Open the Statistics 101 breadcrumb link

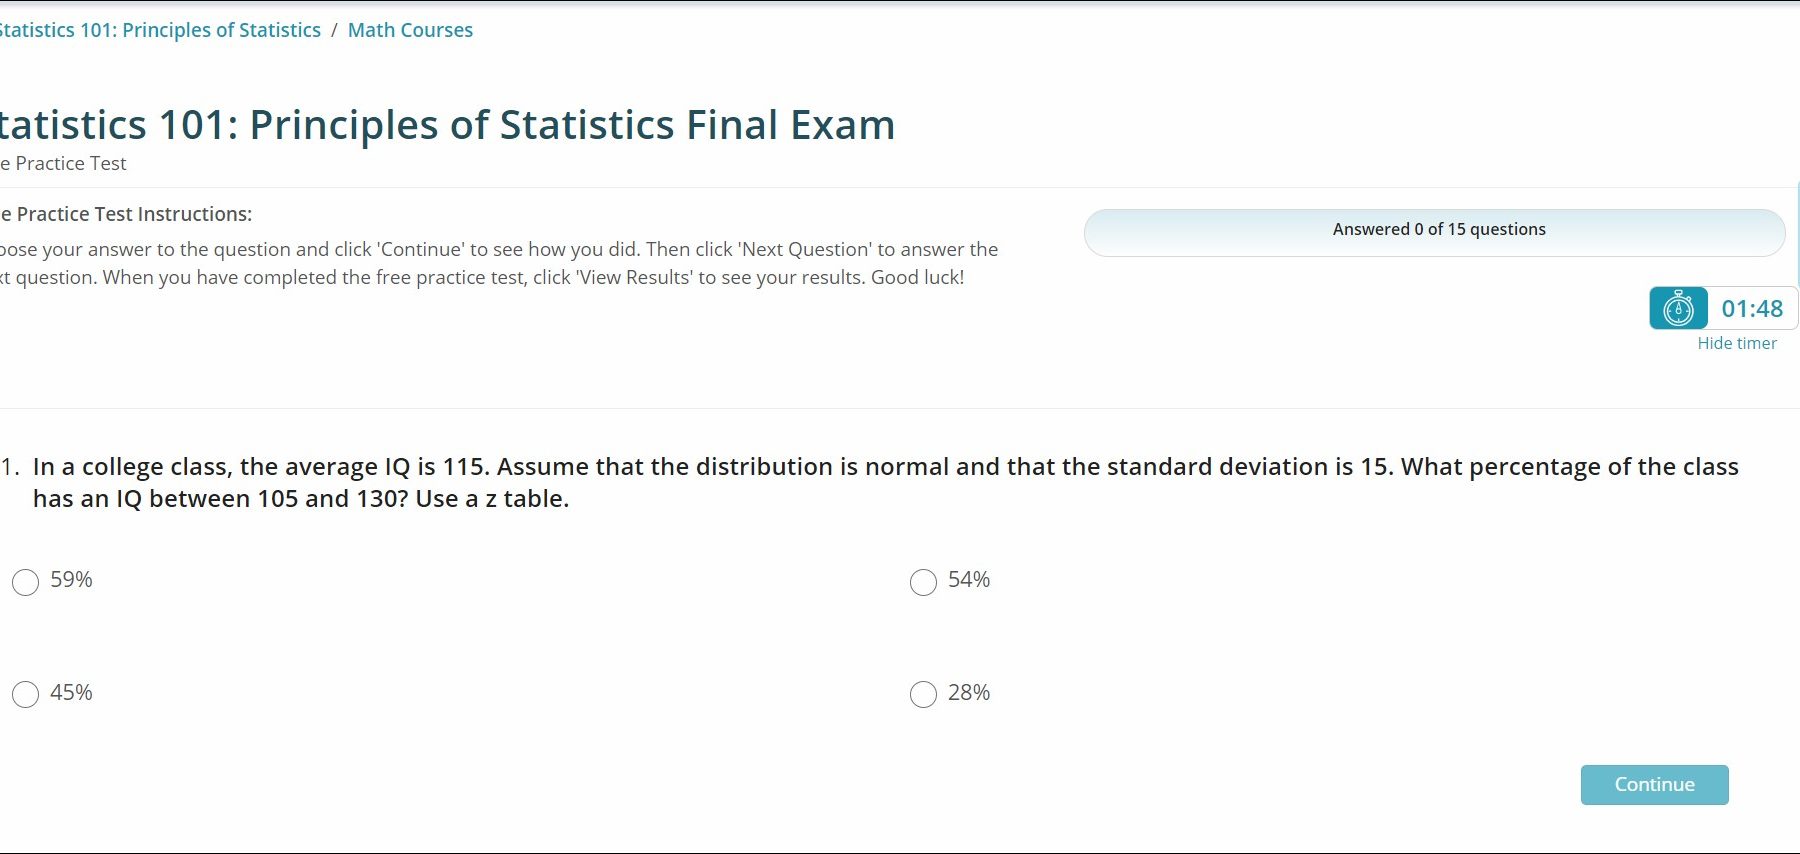[160, 30]
